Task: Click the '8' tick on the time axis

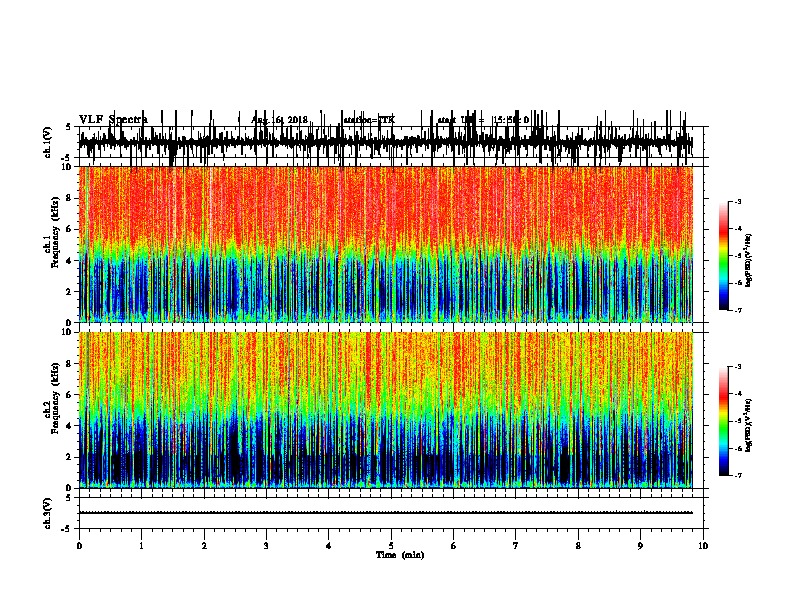Action: pos(578,546)
